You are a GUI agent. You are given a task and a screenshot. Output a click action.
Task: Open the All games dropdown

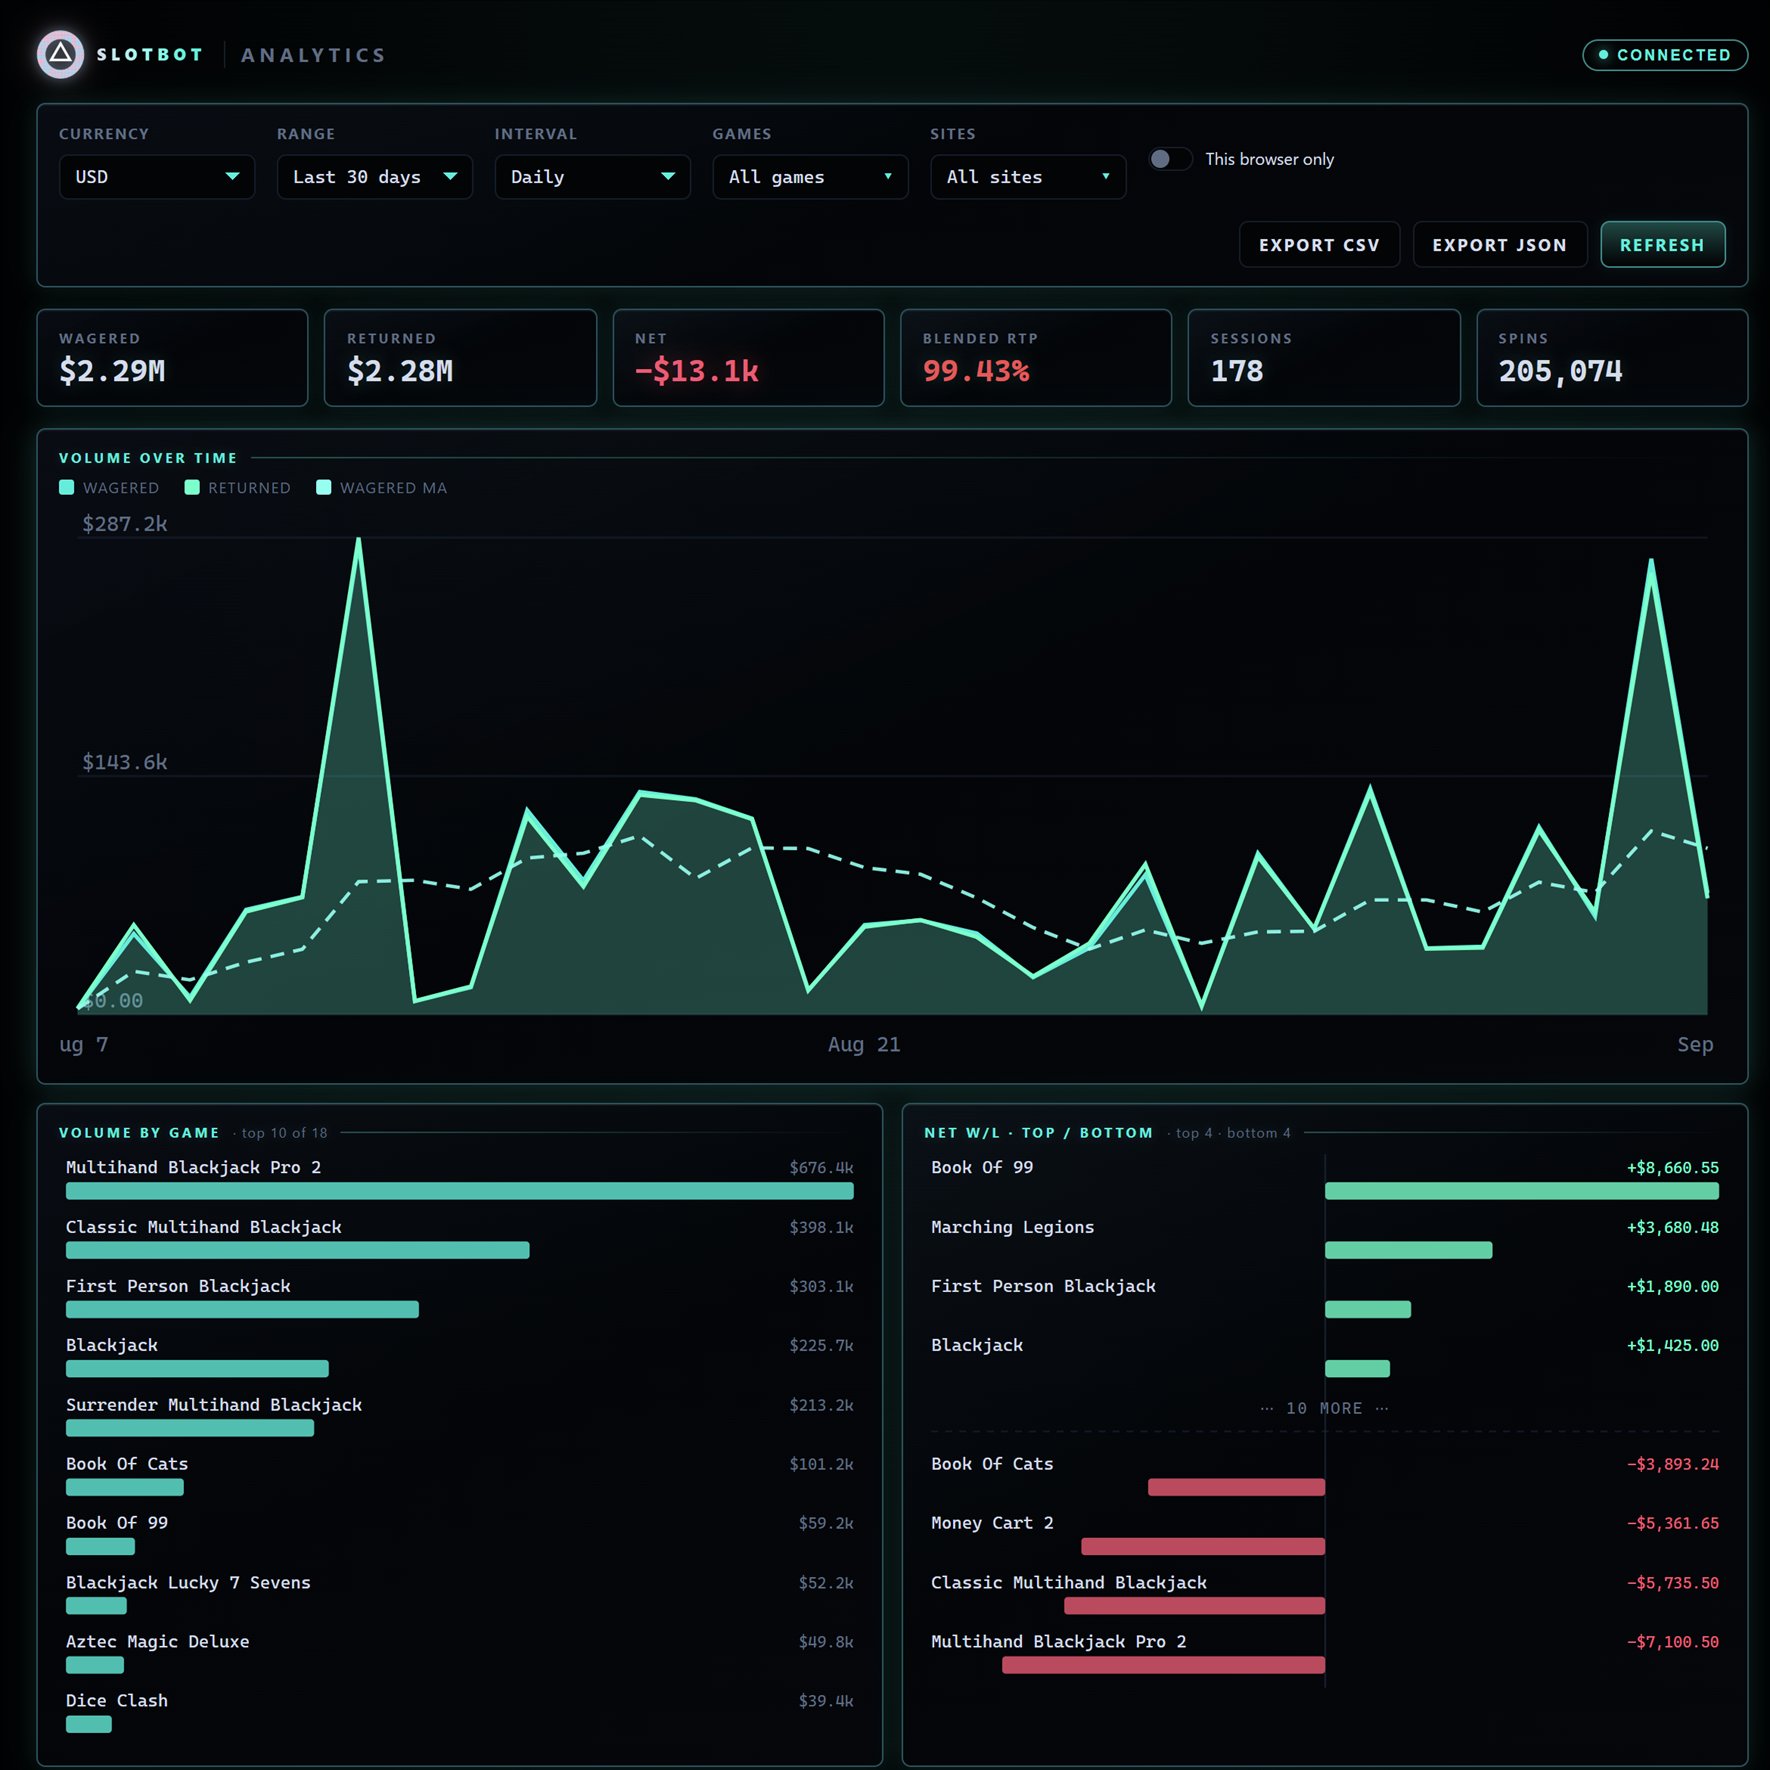811,177
